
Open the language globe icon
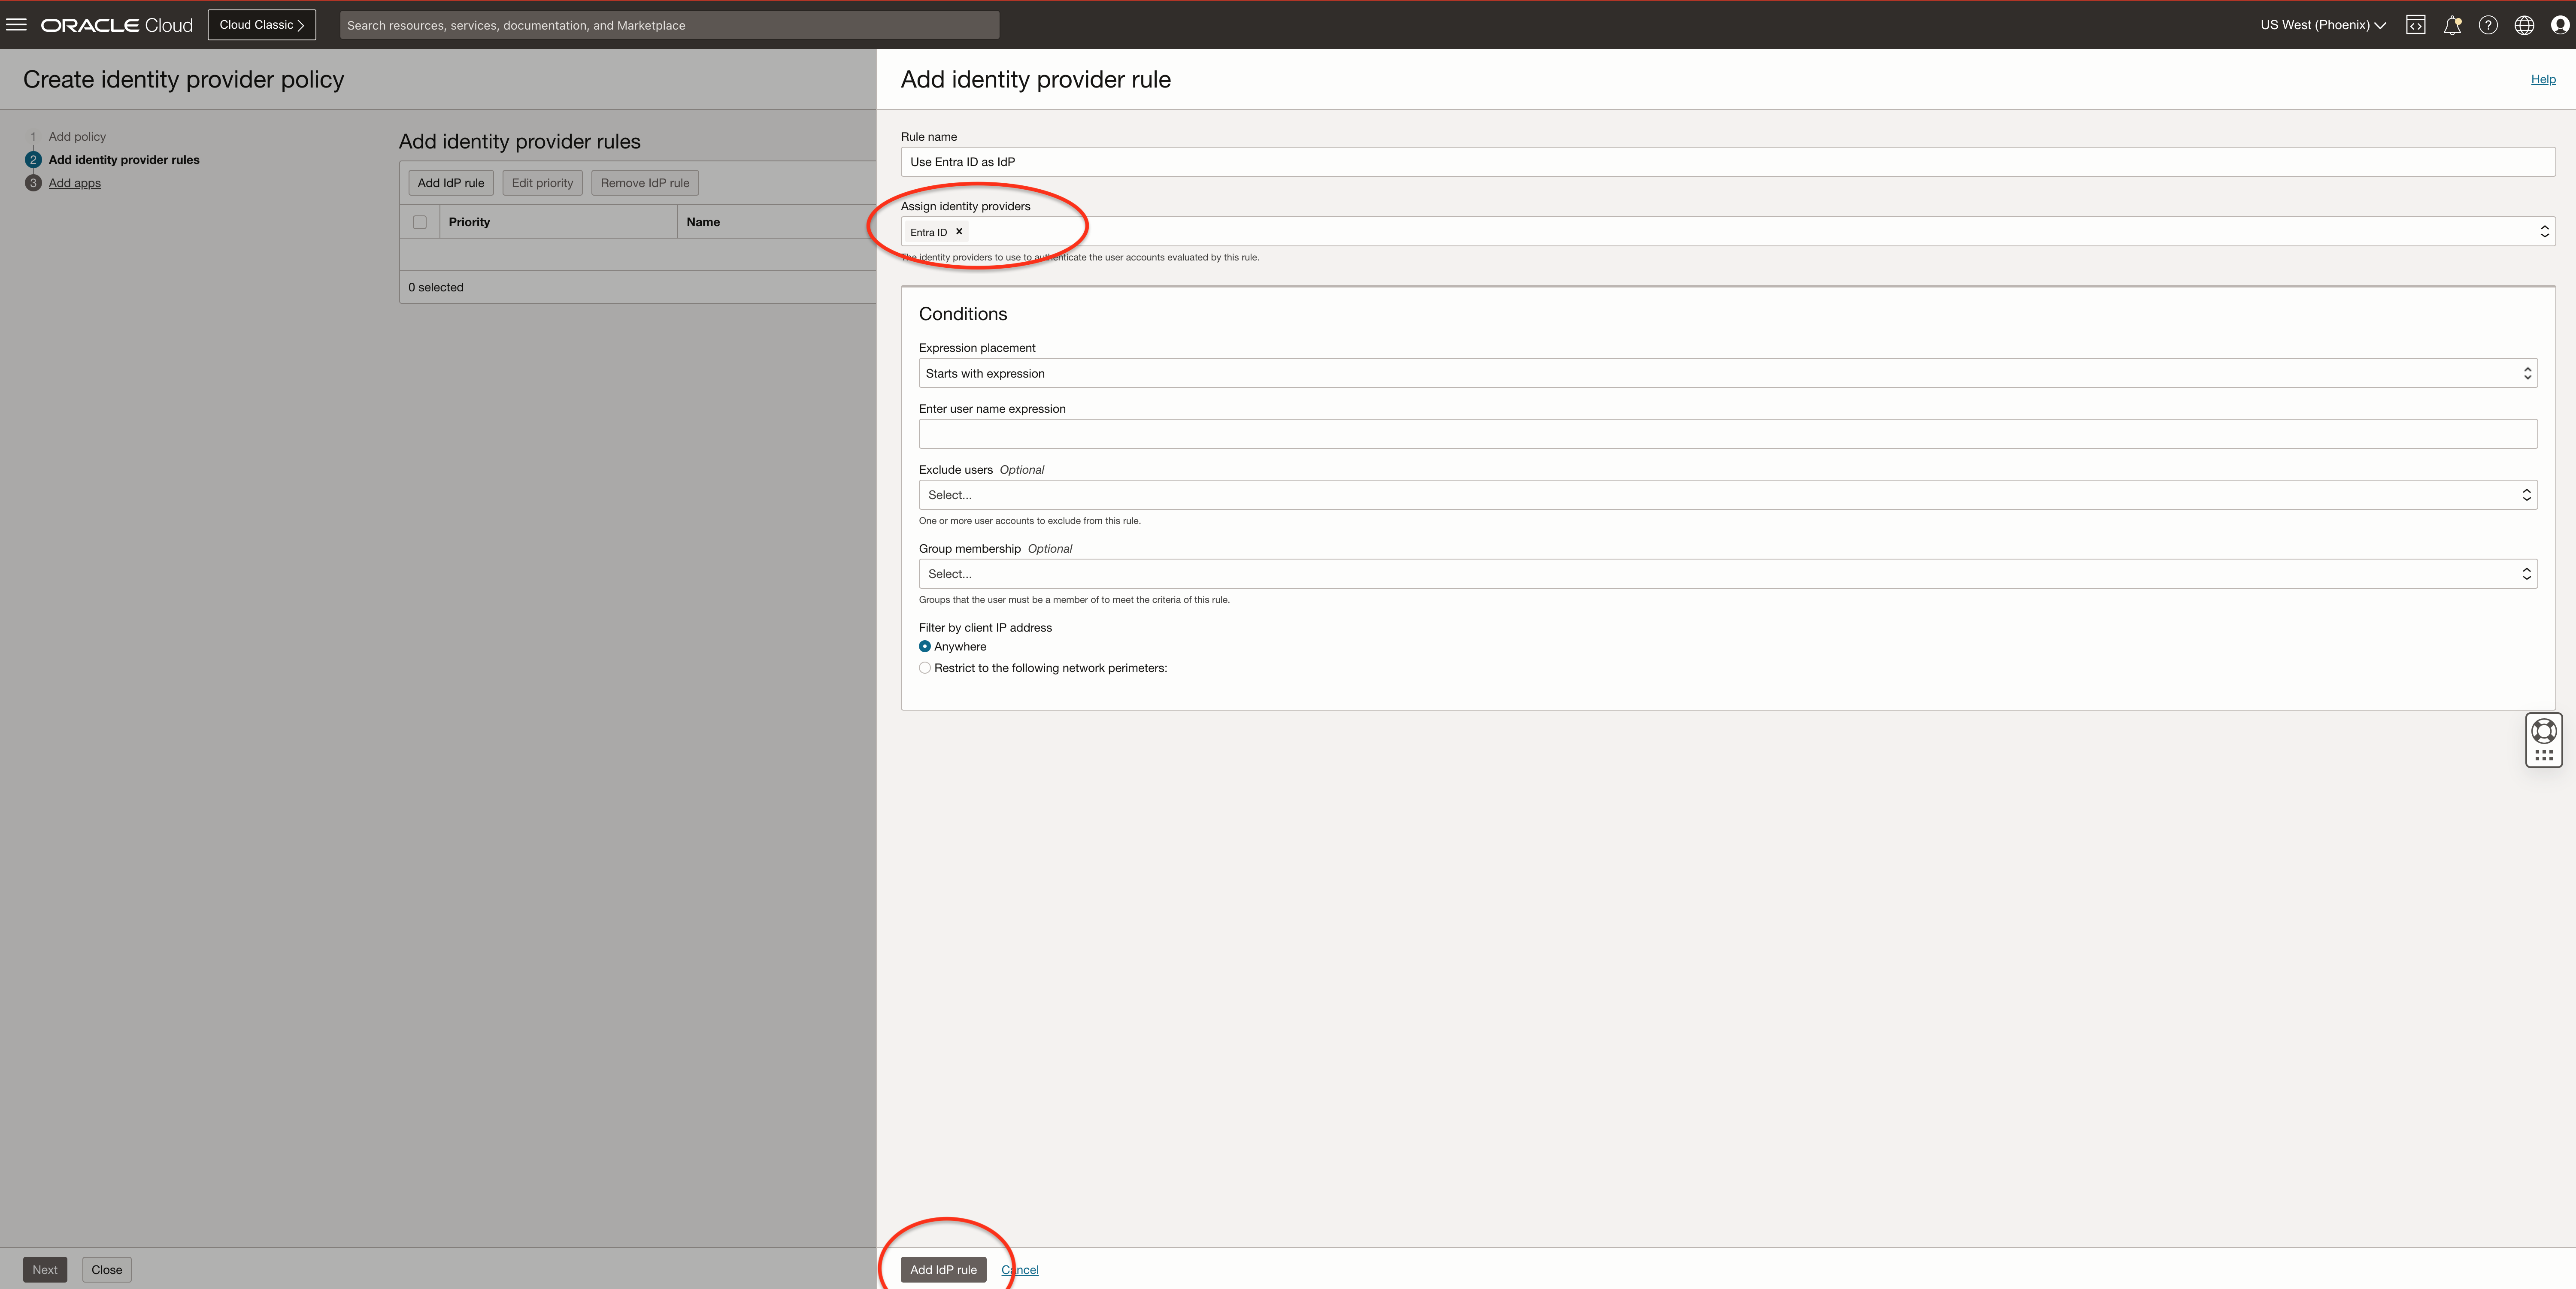[x=2523, y=25]
